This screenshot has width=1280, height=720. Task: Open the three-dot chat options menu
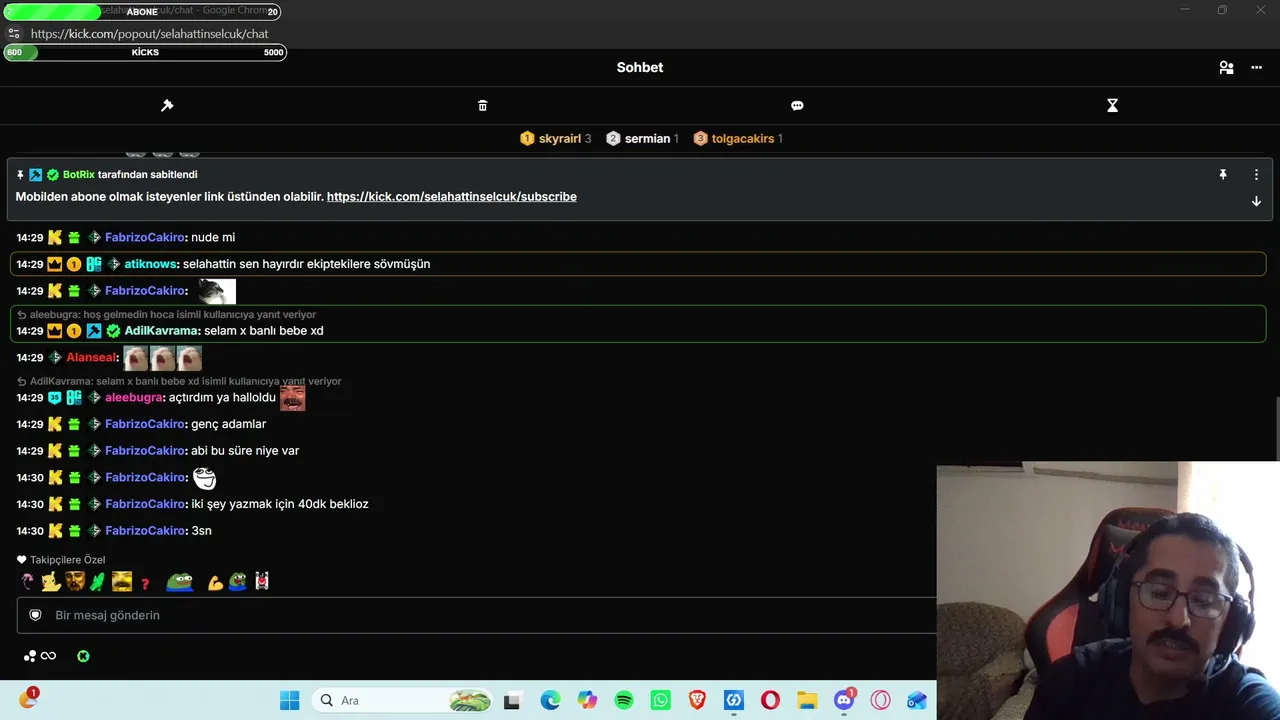click(1256, 68)
